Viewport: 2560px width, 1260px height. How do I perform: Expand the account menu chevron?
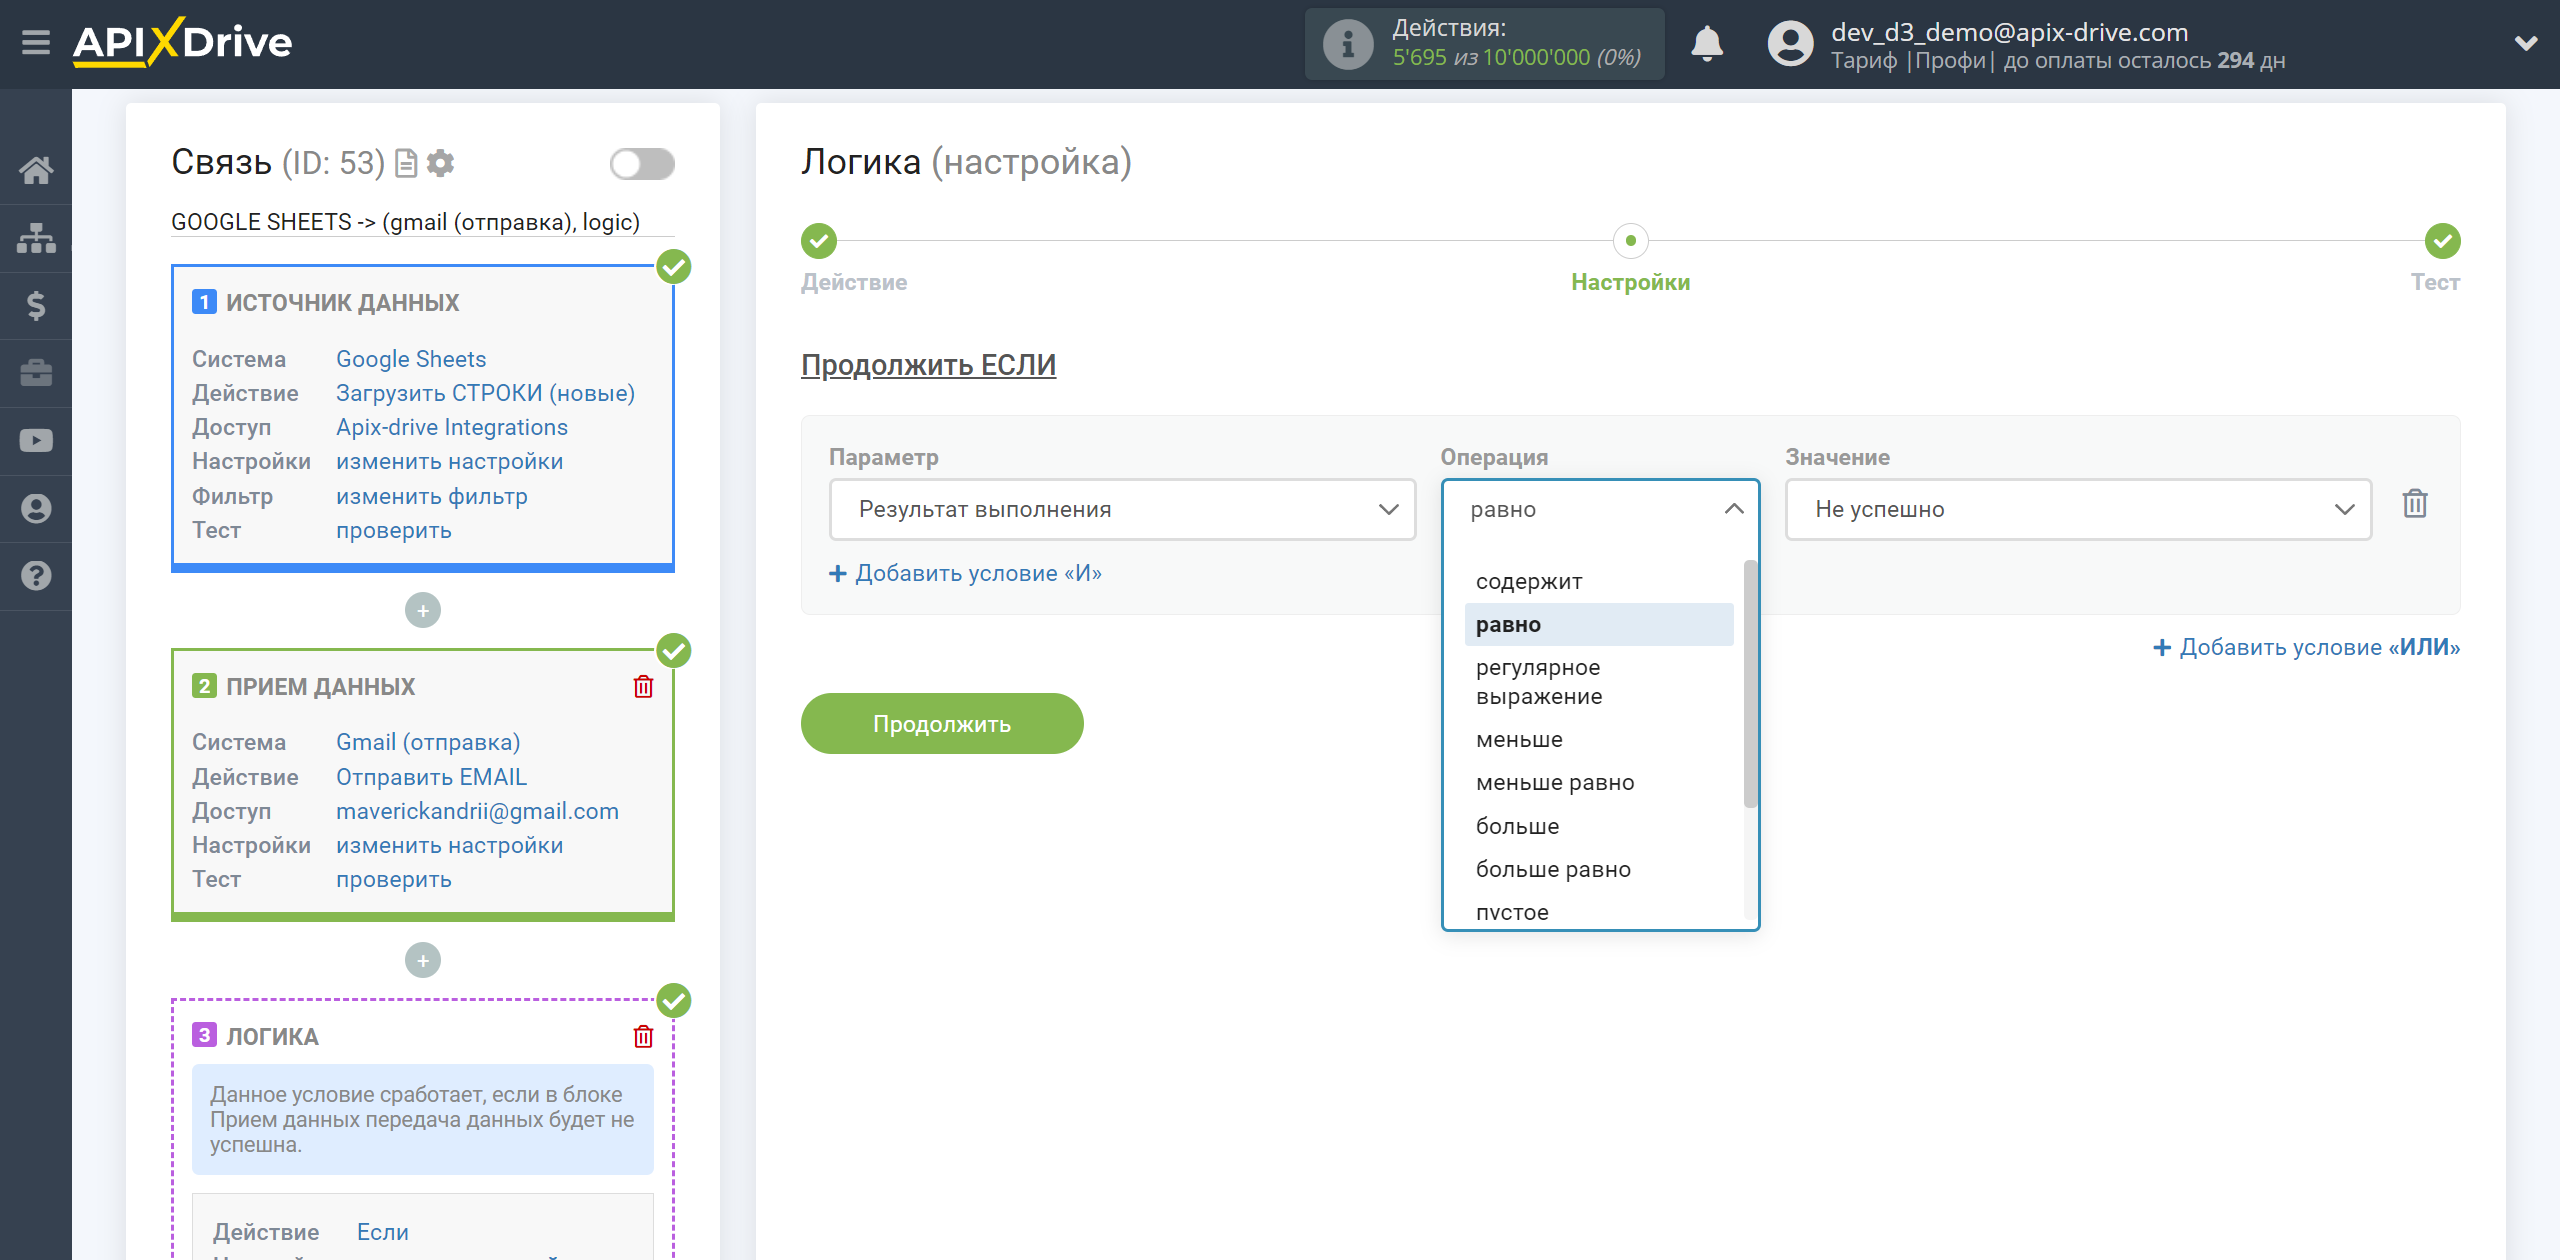click(x=2526, y=44)
